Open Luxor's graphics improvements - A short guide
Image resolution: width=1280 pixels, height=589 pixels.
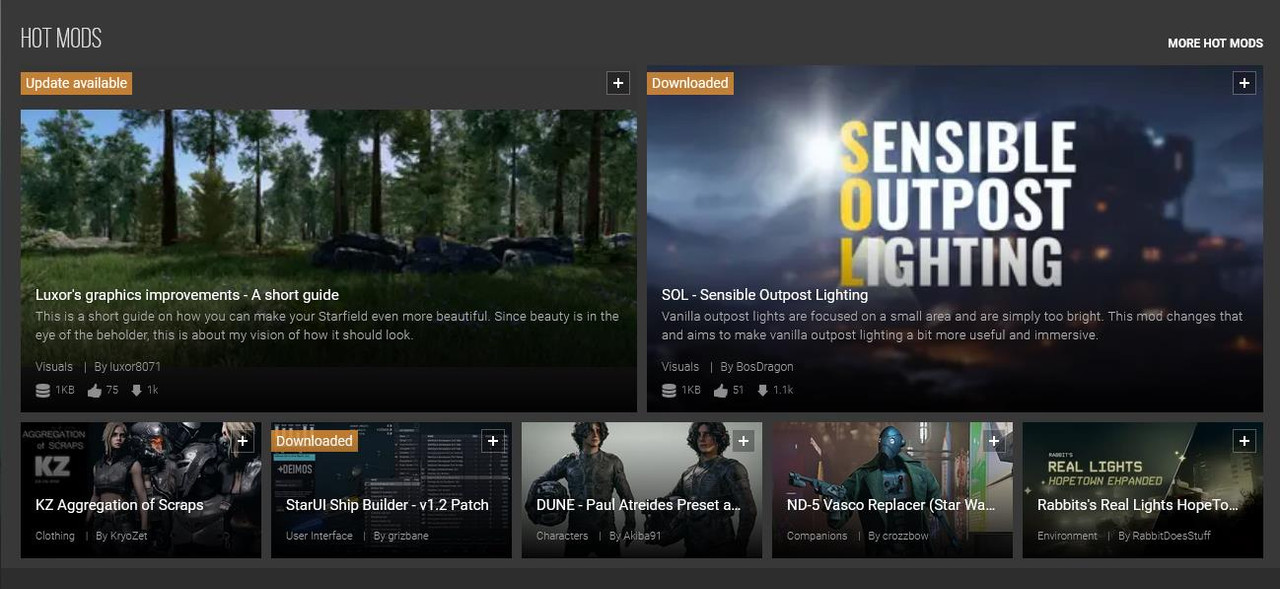click(x=187, y=295)
